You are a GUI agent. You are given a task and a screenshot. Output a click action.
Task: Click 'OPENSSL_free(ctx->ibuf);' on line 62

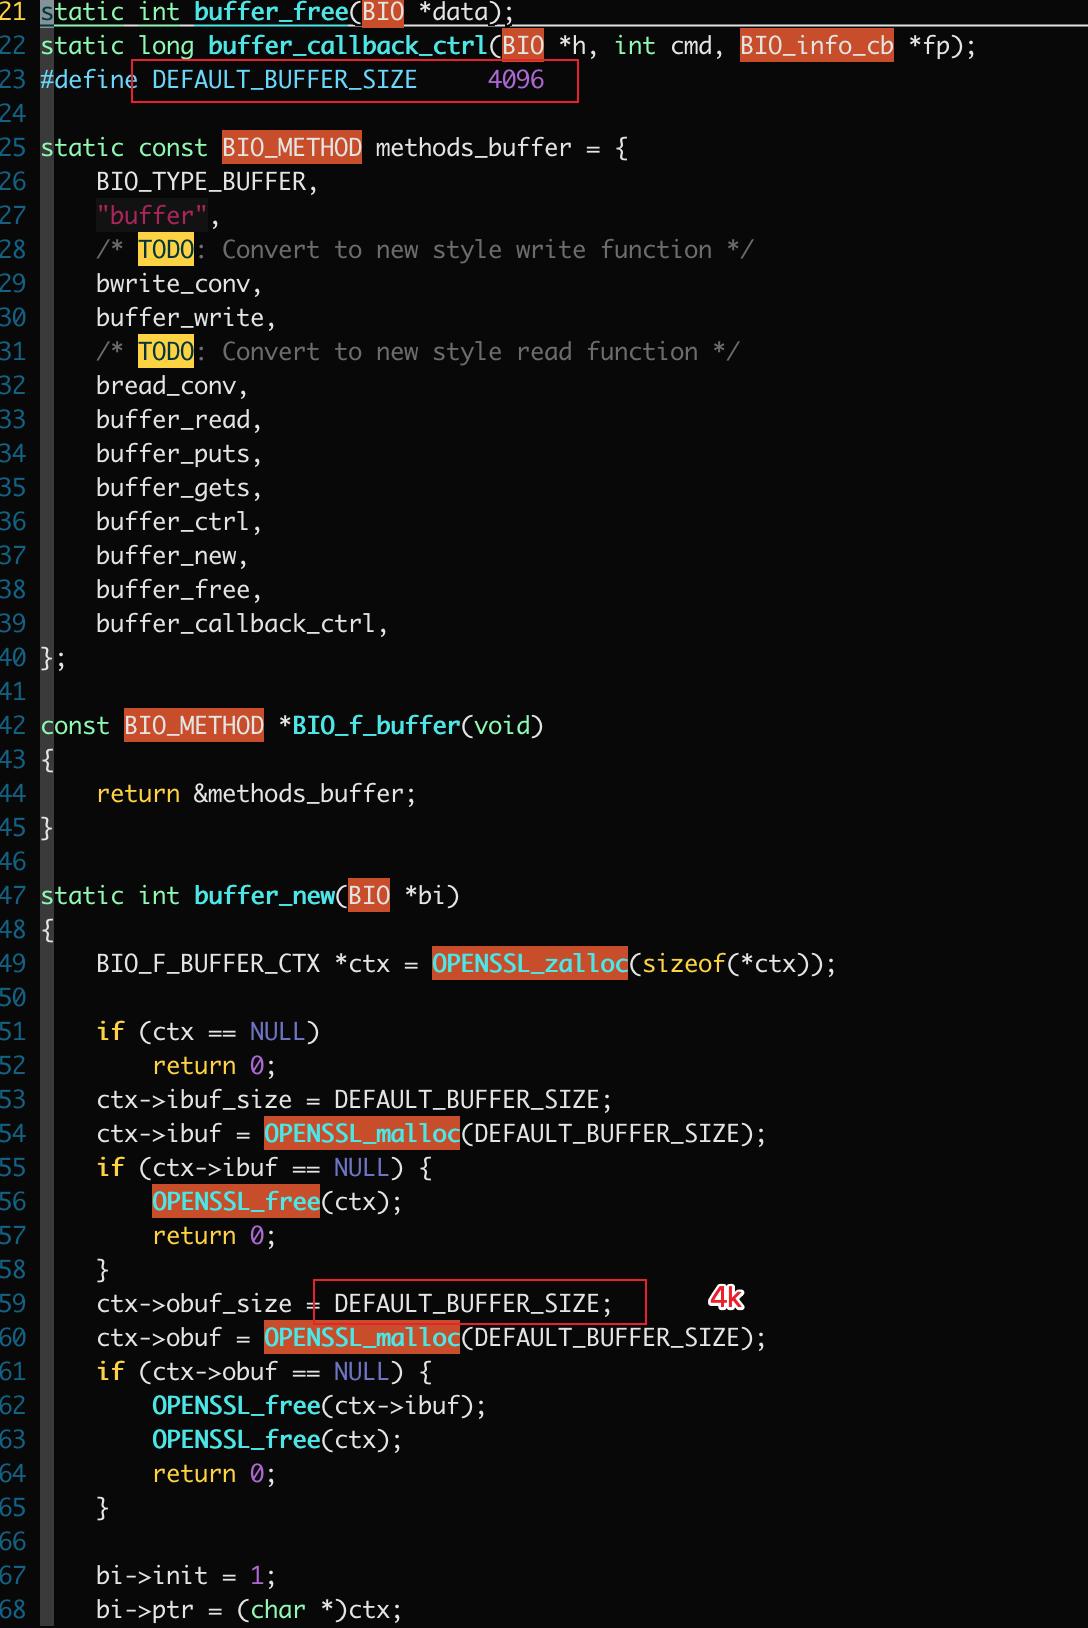(x=319, y=1406)
